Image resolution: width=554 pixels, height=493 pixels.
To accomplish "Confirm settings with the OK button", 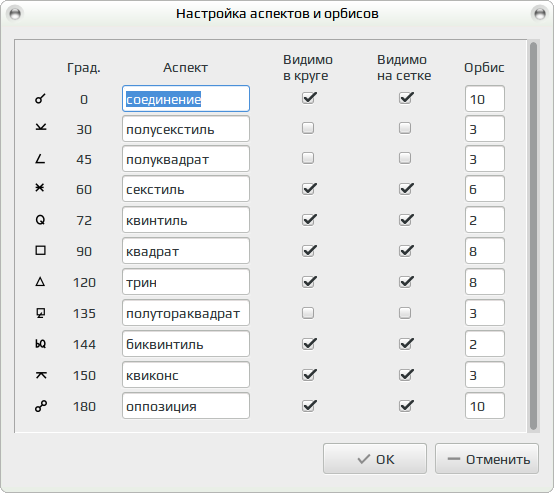I will pyautogui.click(x=375, y=459).
